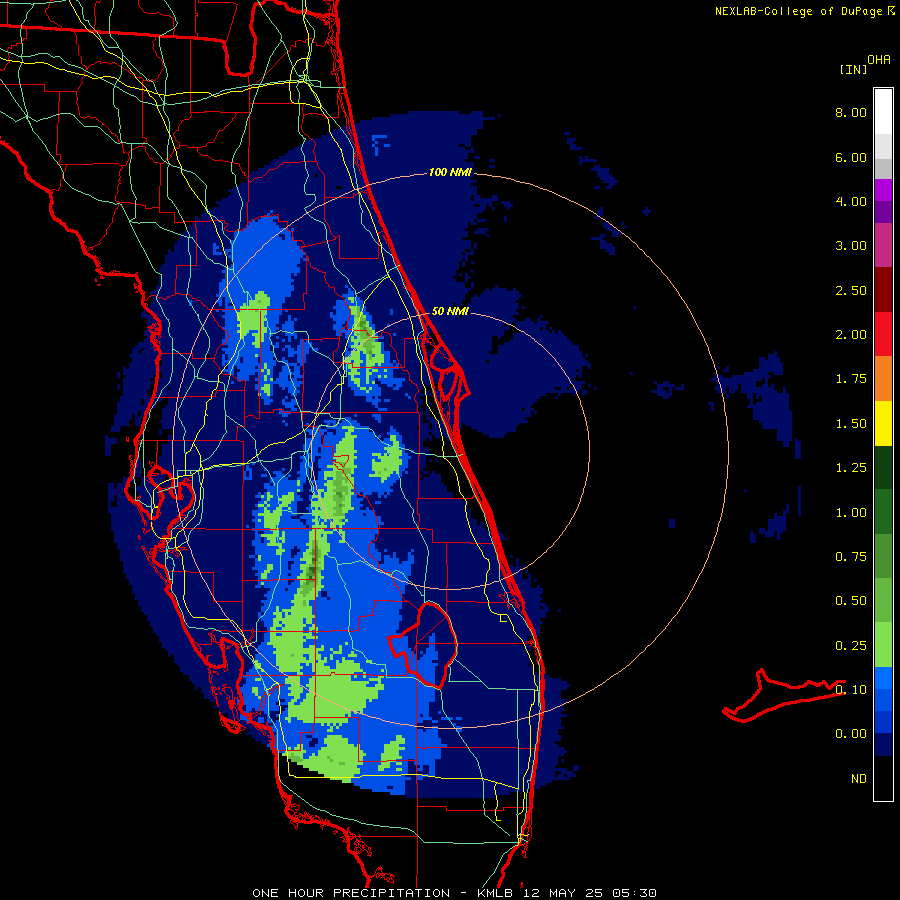
Task: Click the 0.10 scale value
Action: pos(851,690)
